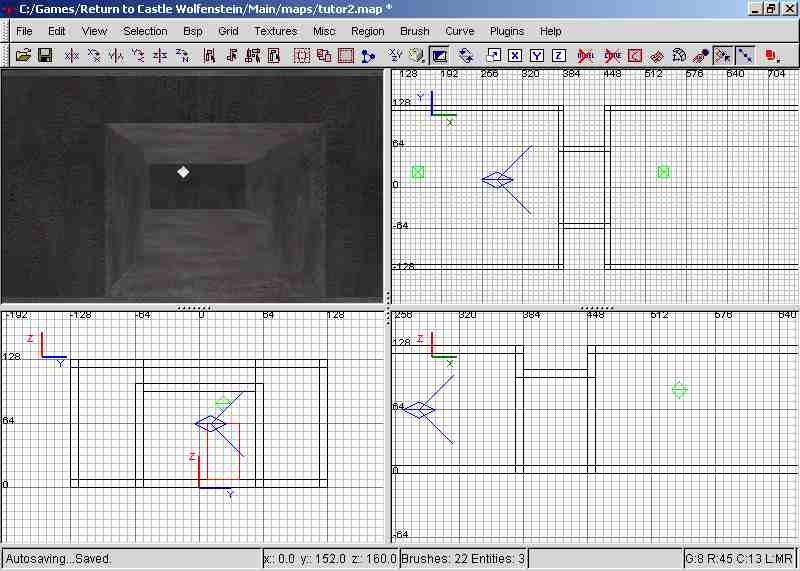Toggle the pressed camera clipping button
Image resolution: width=800 pixels, height=571 pixels.
439,55
